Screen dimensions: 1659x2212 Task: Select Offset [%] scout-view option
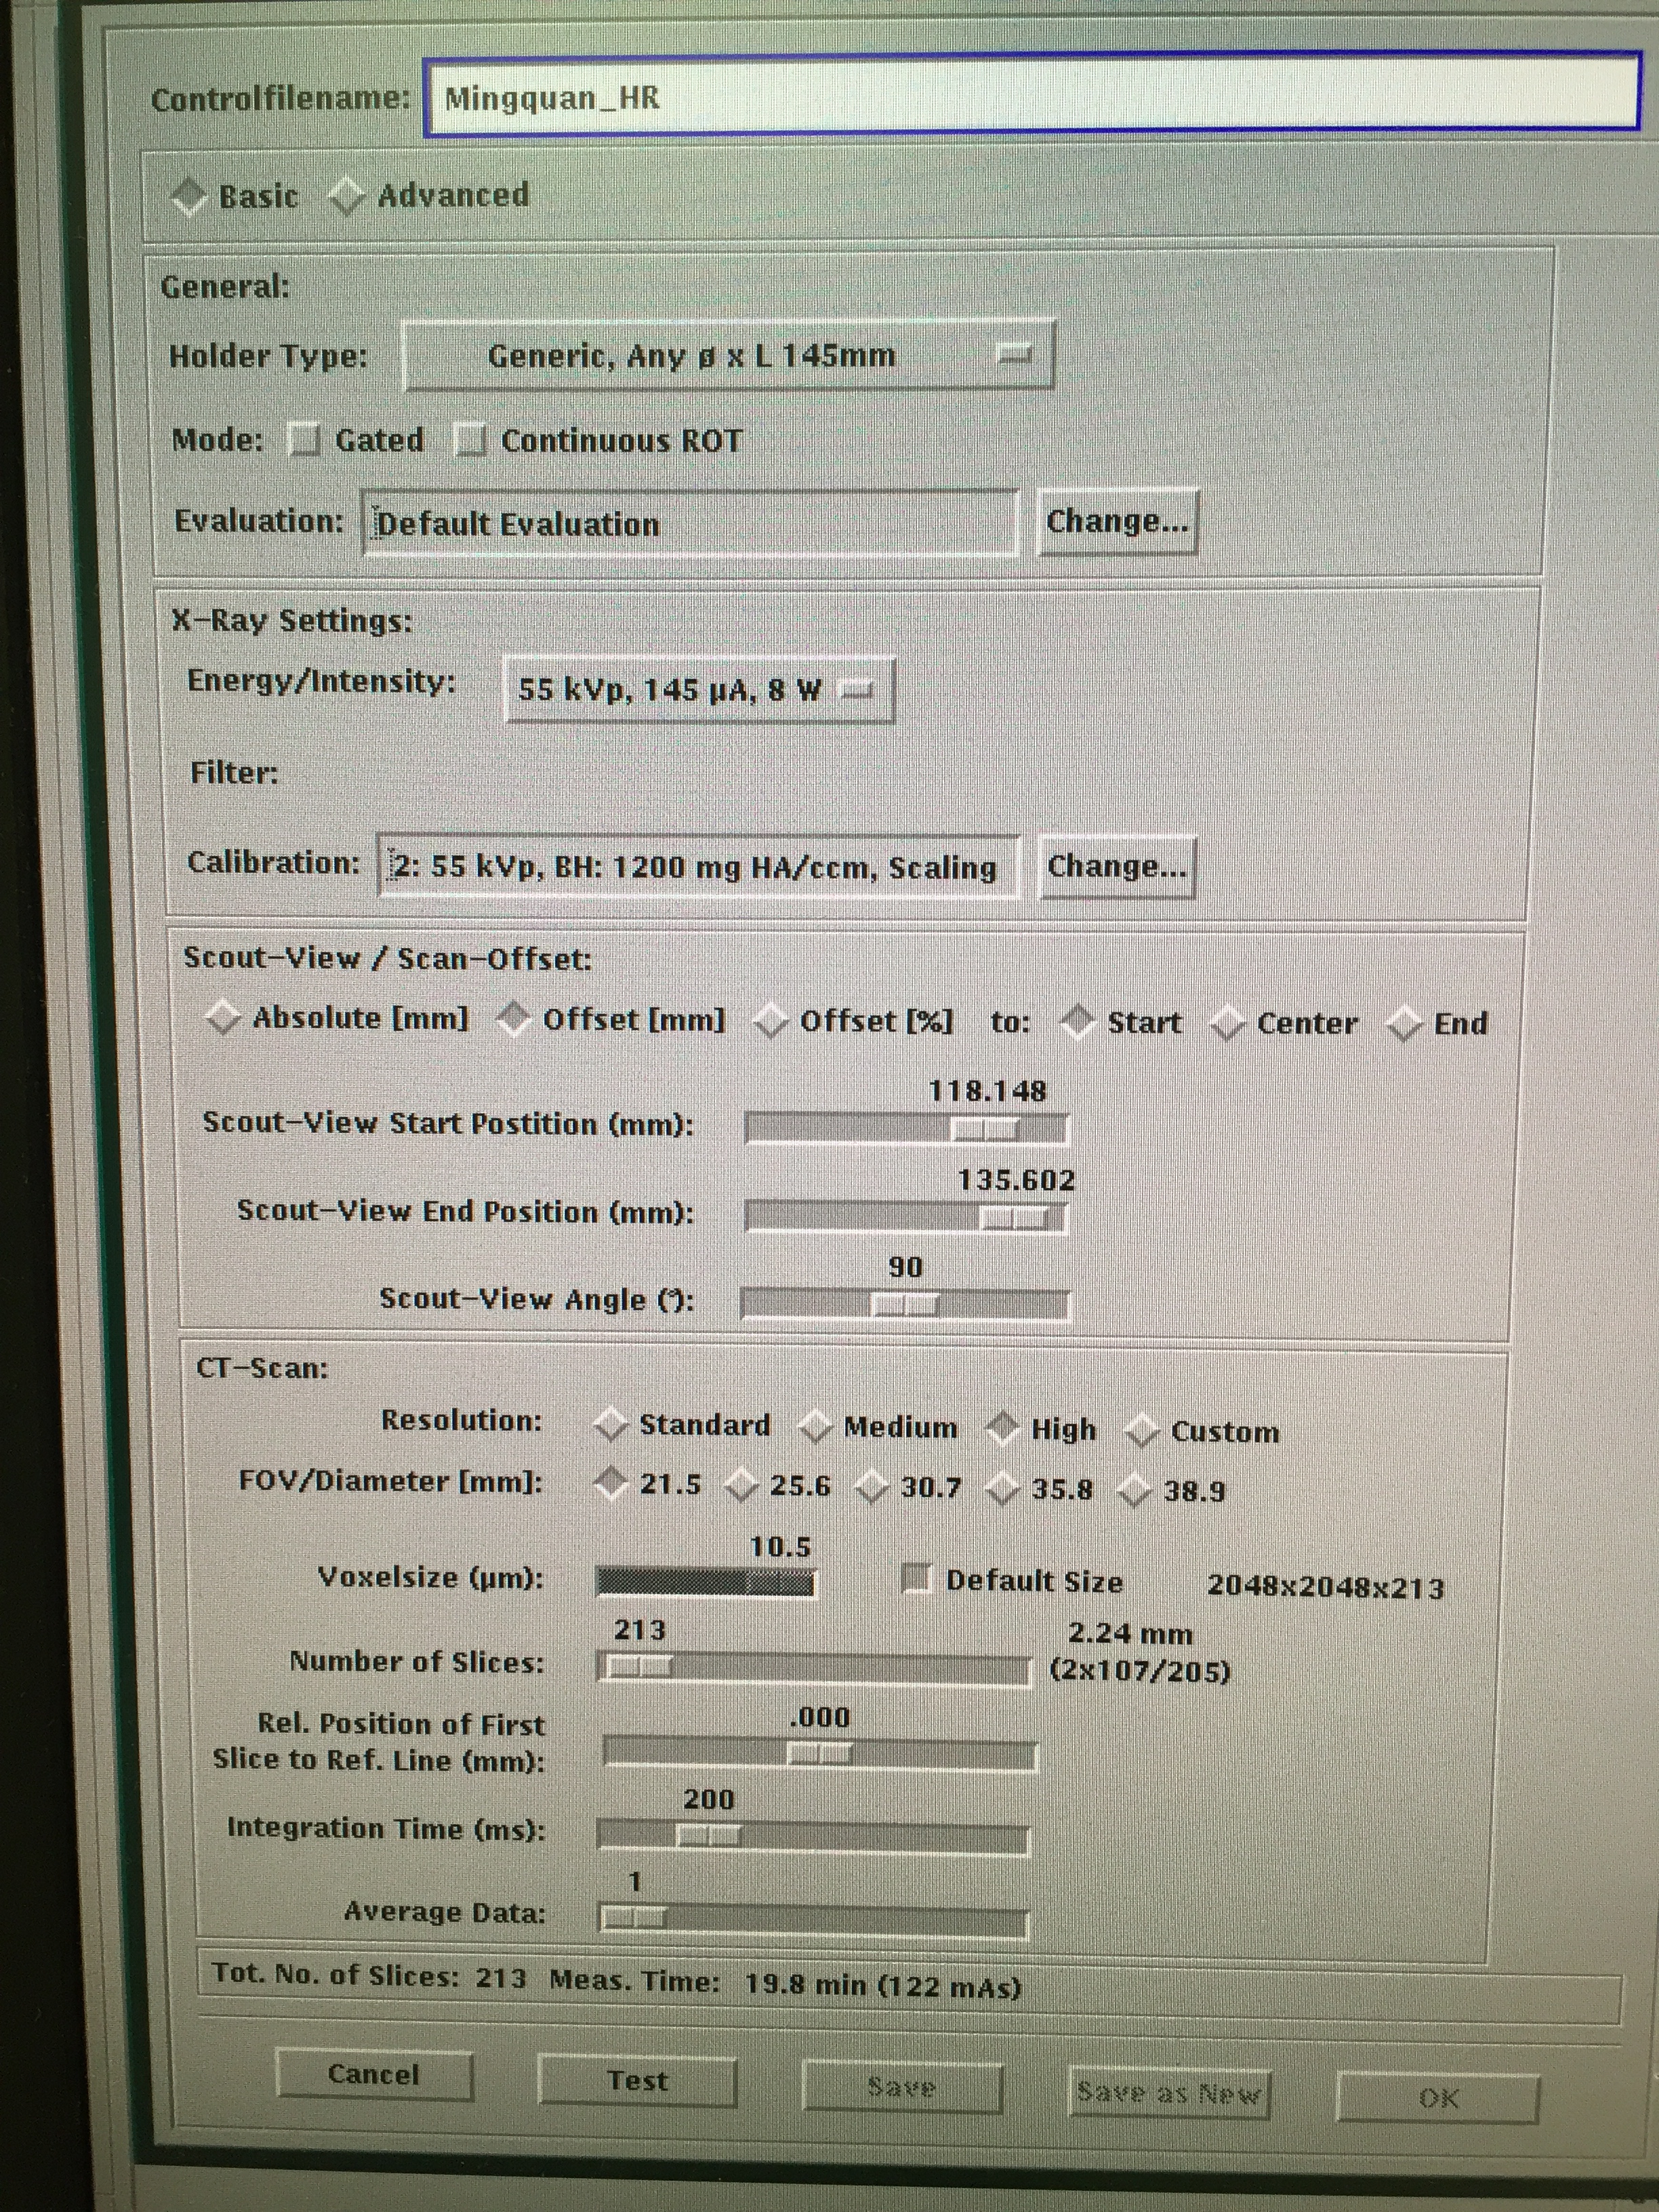pyautogui.click(x=770, y=1021)
